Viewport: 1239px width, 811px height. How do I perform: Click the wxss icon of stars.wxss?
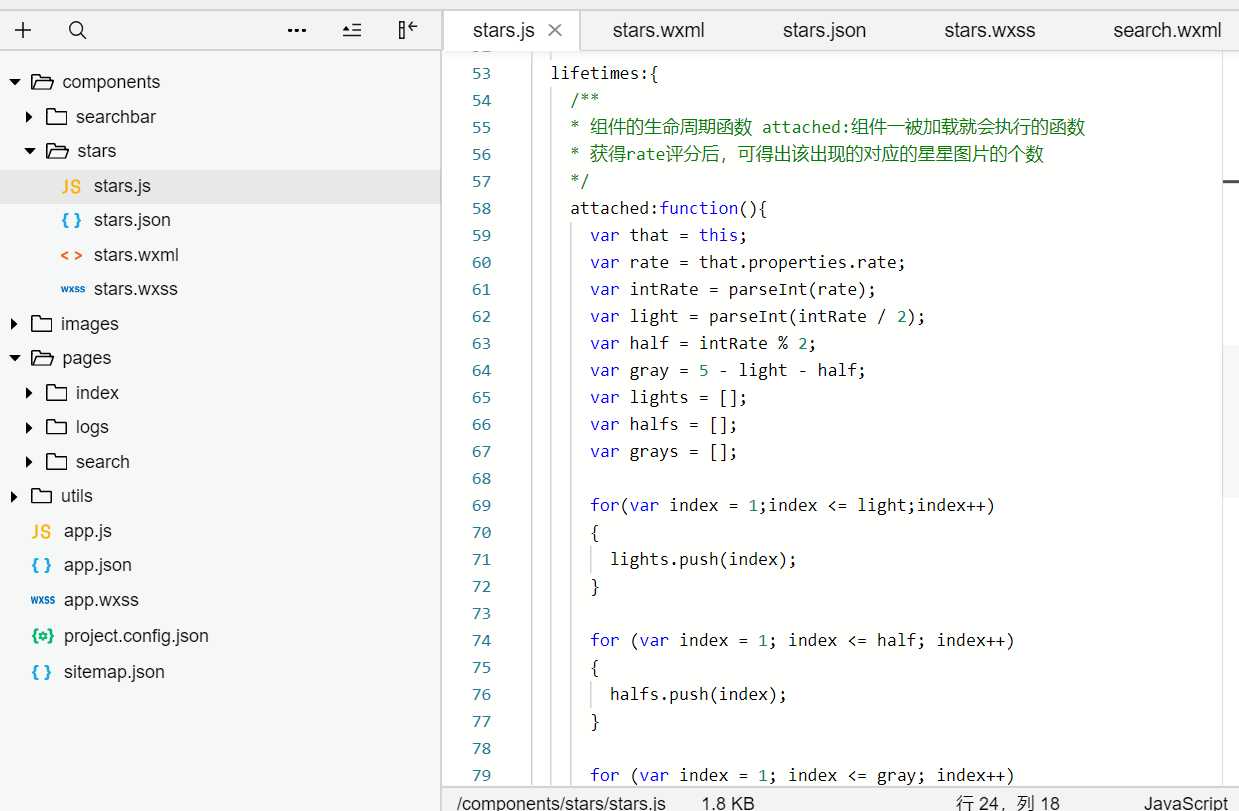72,289
